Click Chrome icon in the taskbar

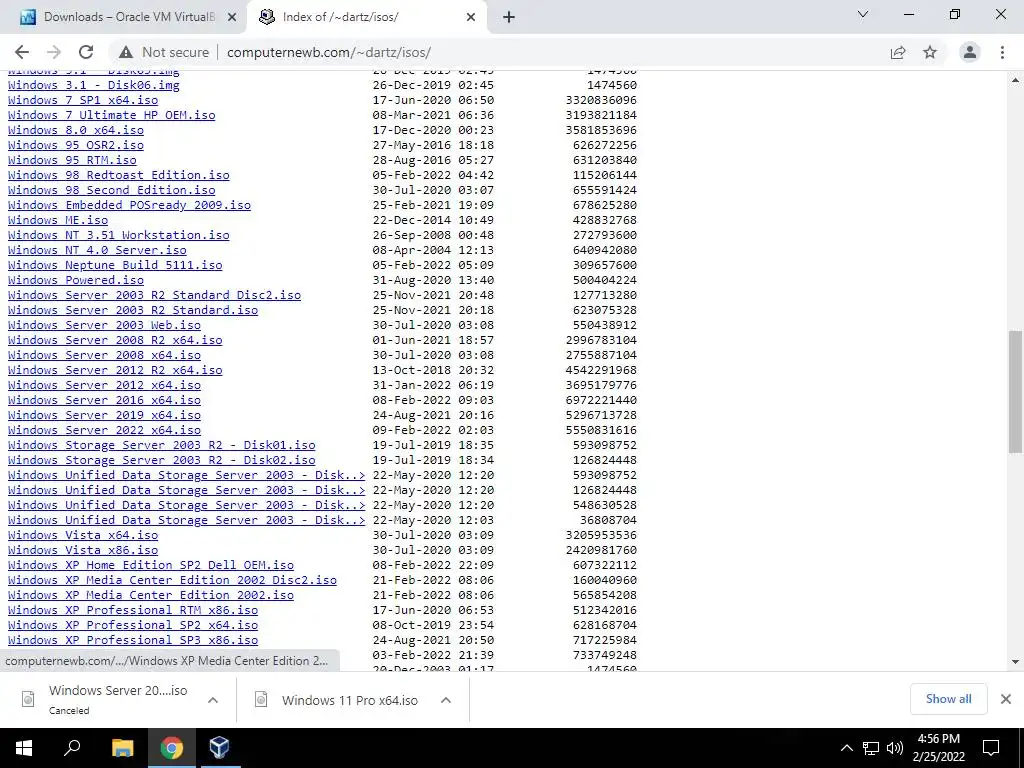tap(171, 748)
